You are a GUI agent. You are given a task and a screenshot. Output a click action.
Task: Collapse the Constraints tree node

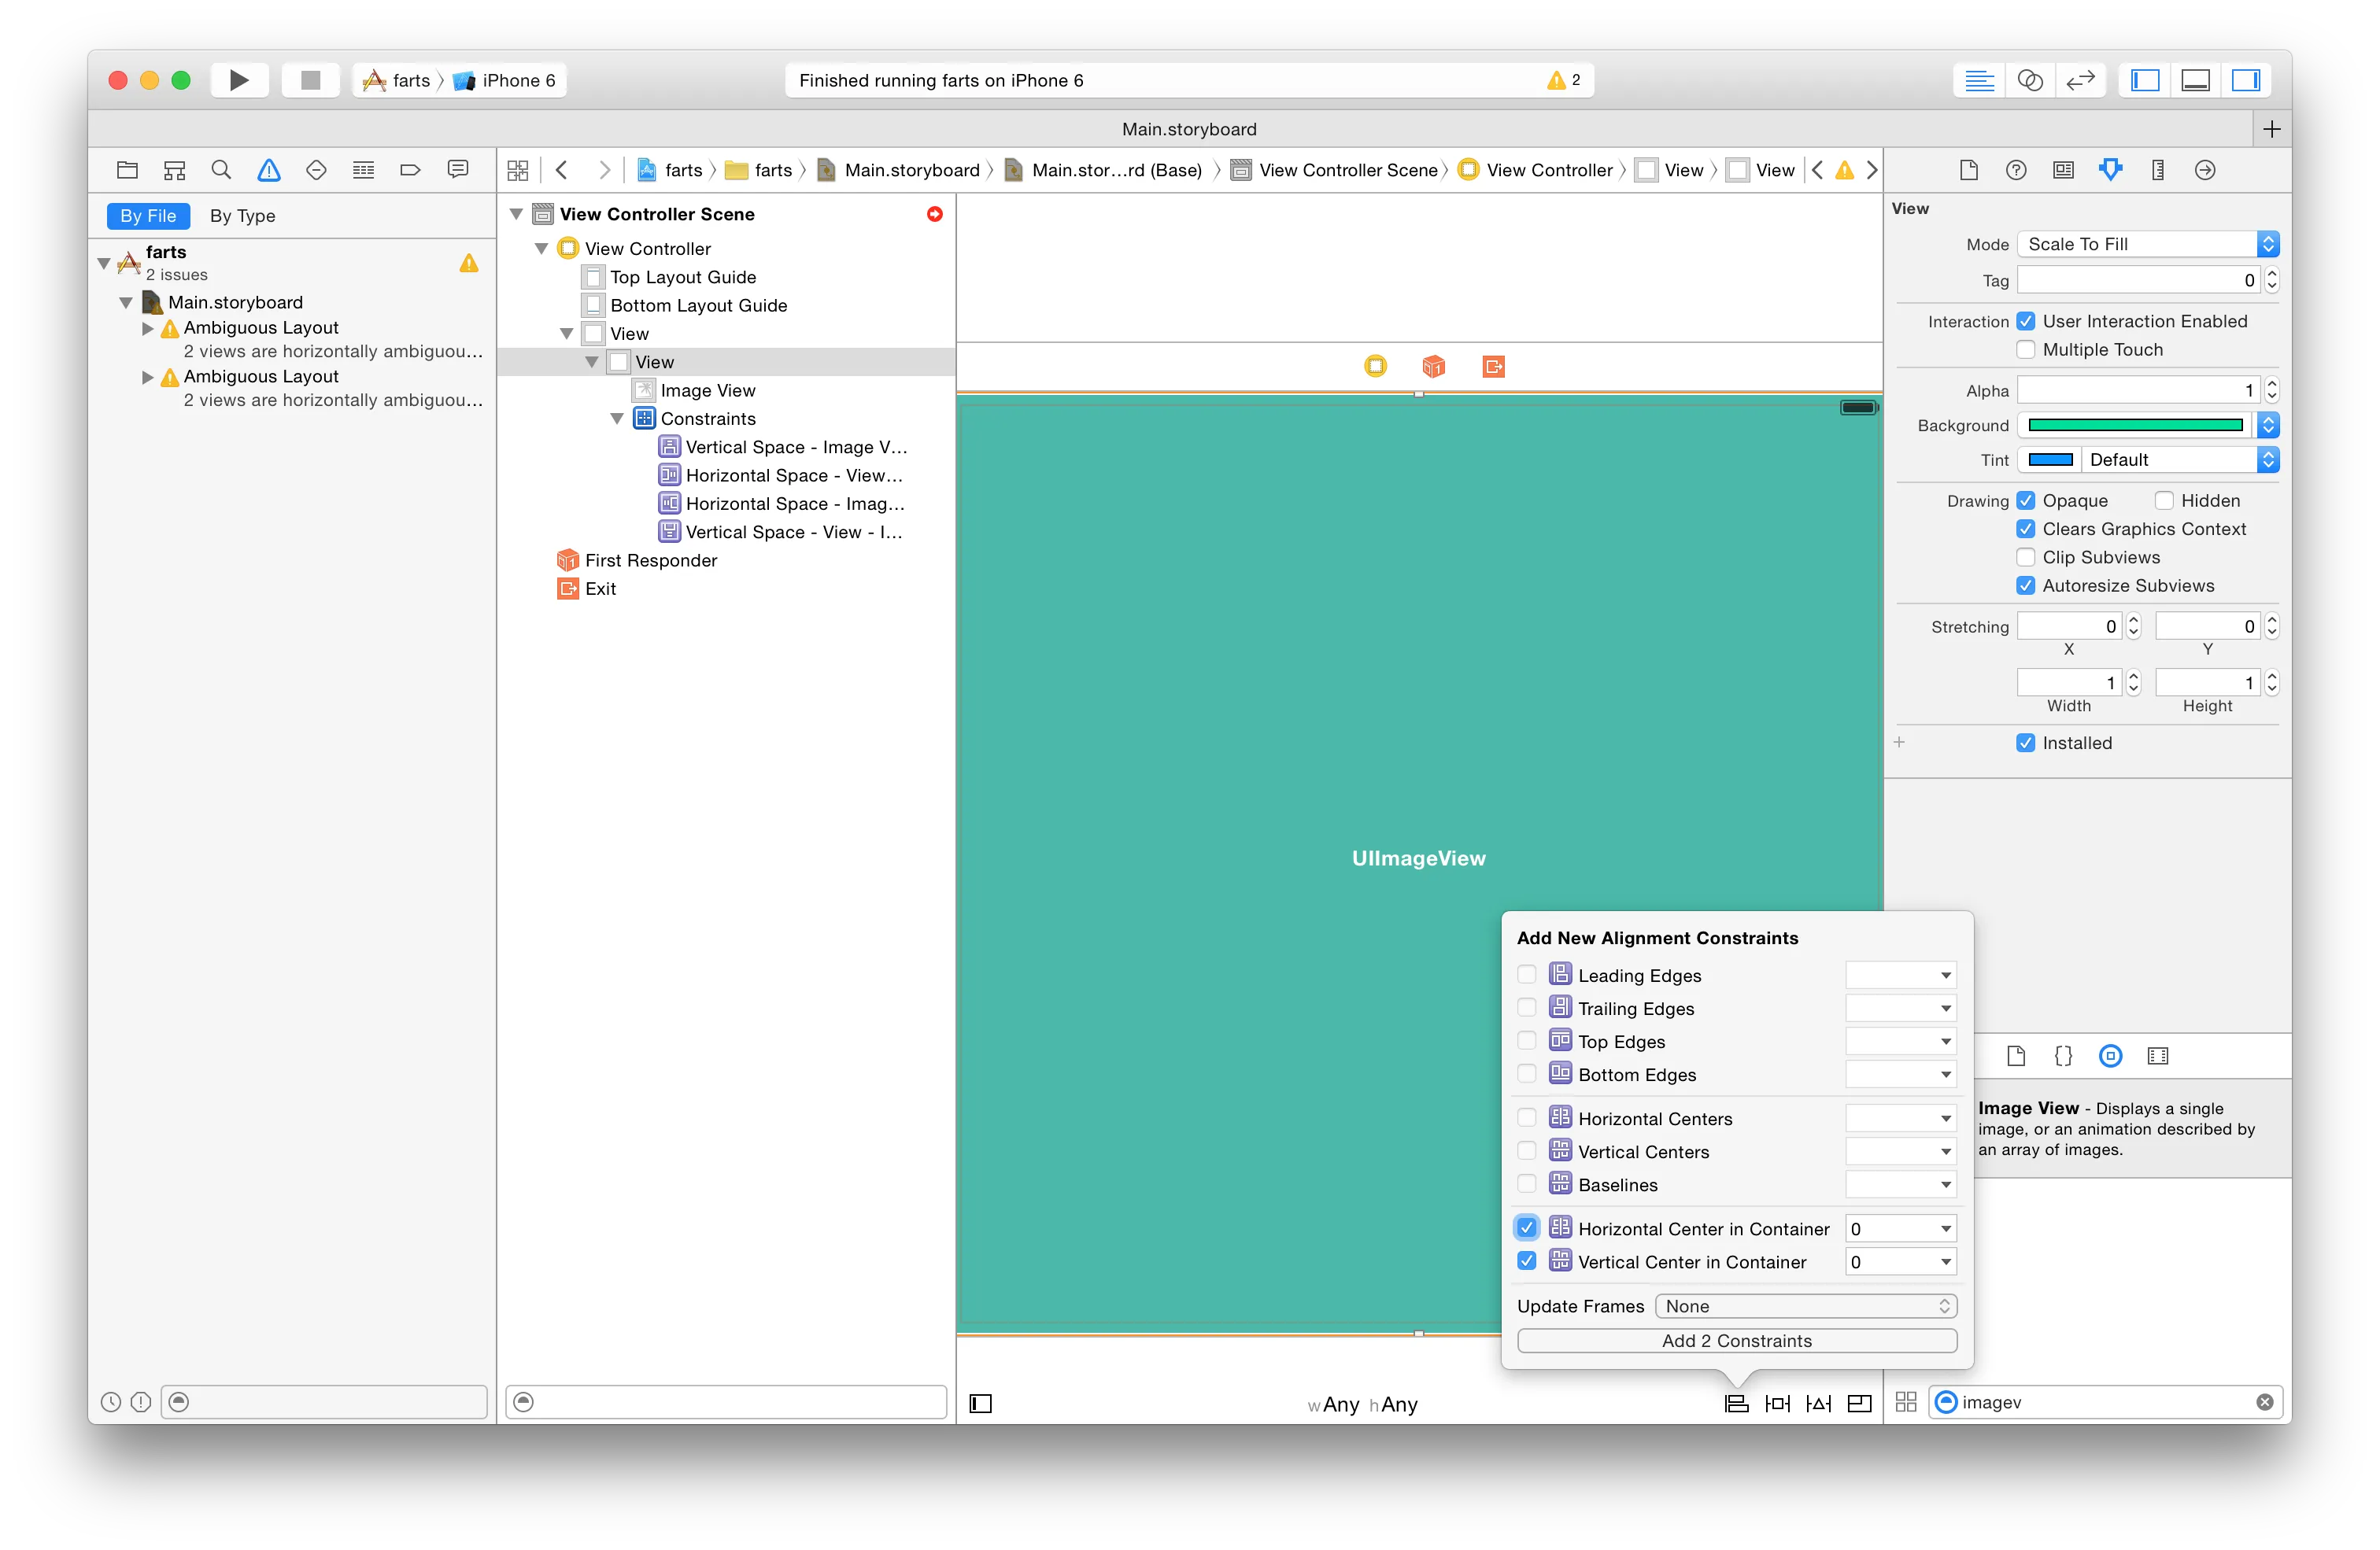617,418
